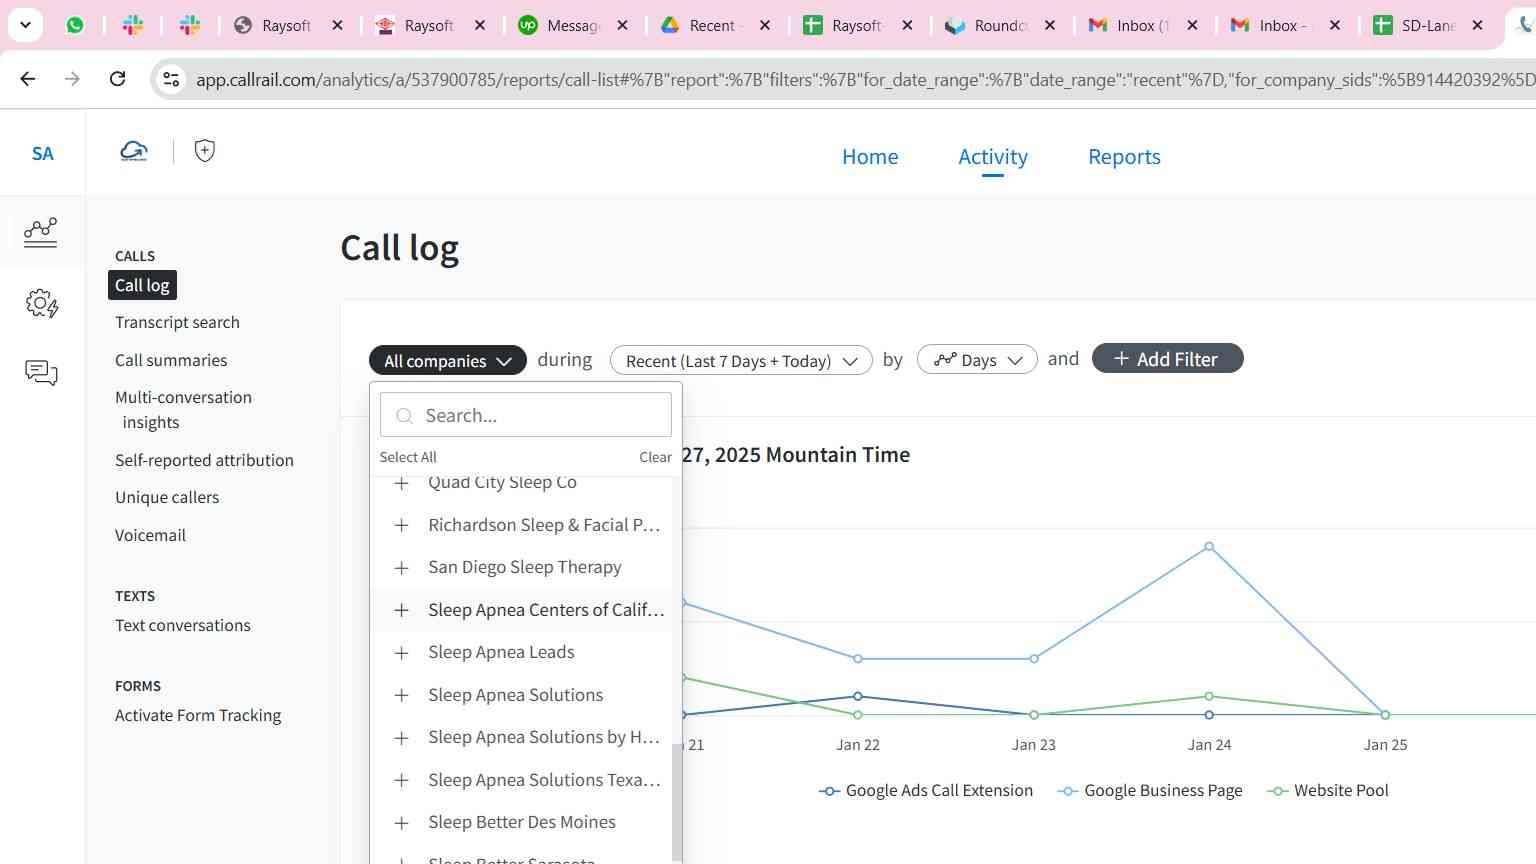
Task: Toggle Google Business Page legend series
Action: coord(1150,790)
